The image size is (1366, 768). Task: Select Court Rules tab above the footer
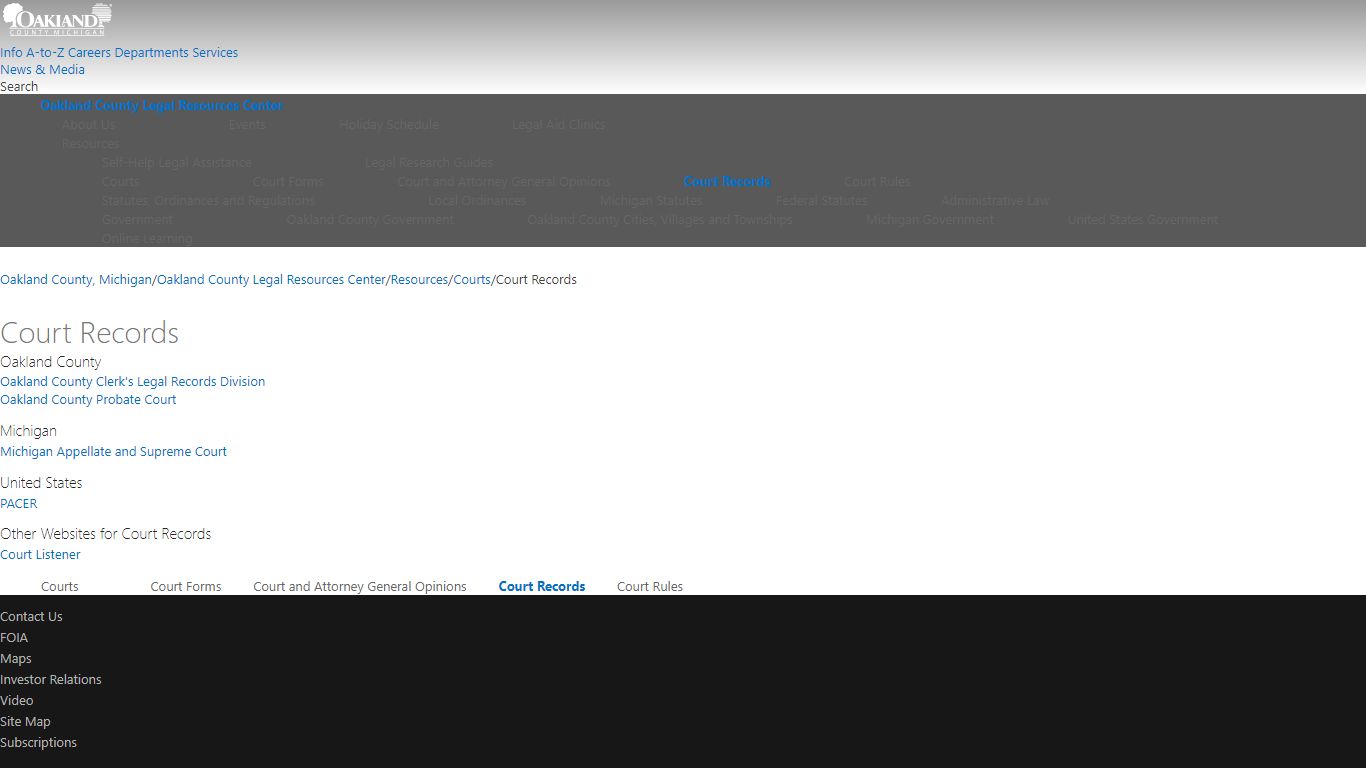[650, 587]
